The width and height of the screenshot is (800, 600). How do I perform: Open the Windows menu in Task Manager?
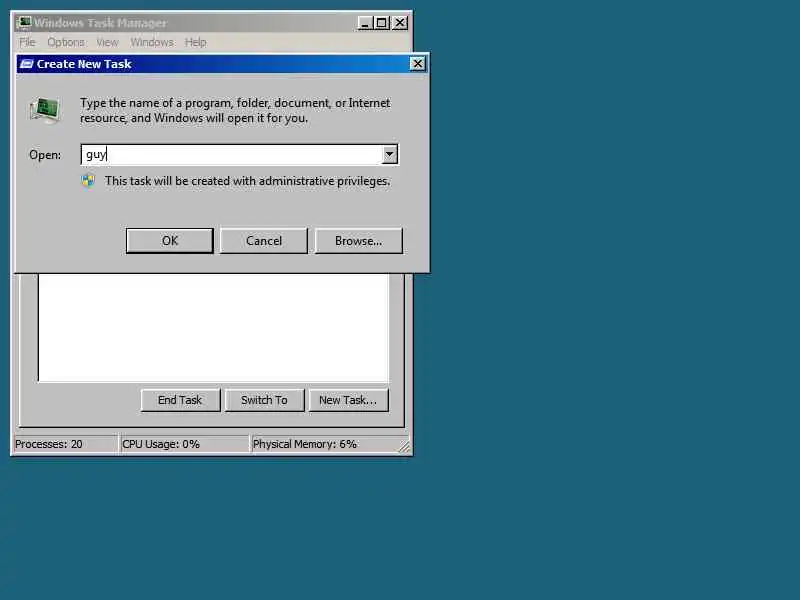click(152, 42)
